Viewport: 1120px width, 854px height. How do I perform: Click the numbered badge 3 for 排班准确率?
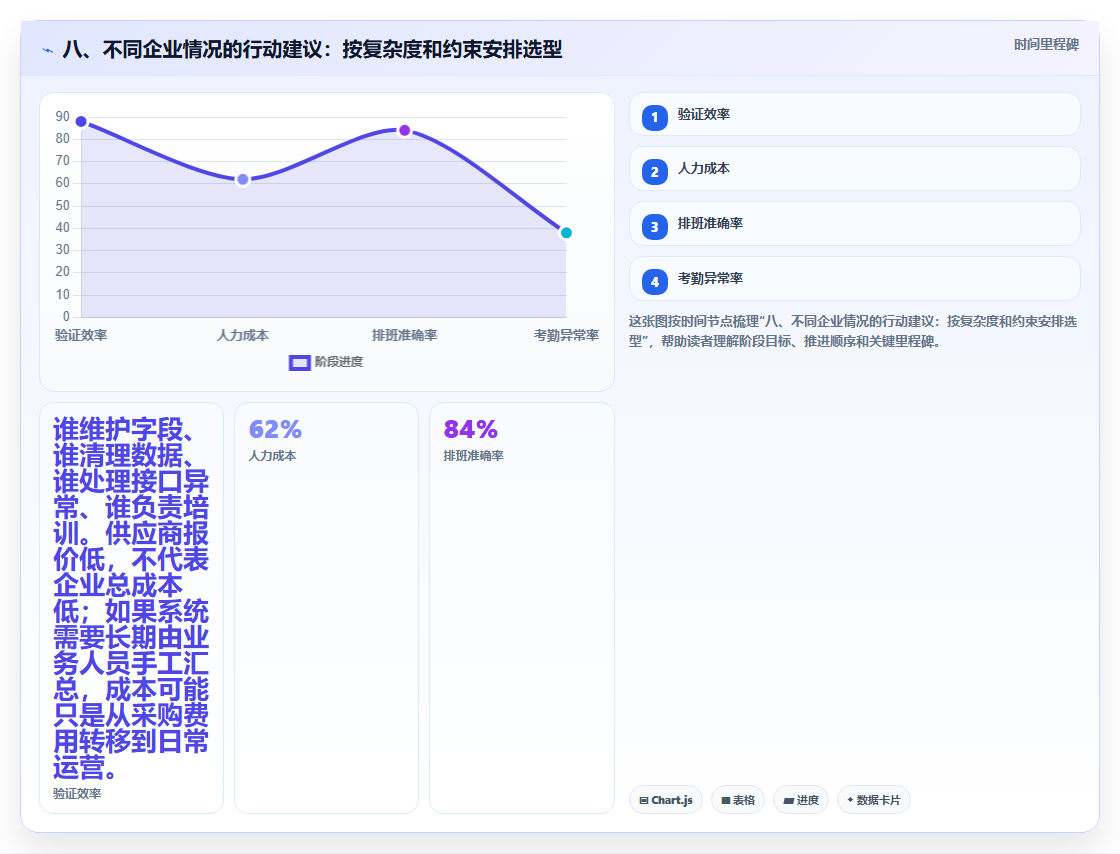tap(654, 227)
